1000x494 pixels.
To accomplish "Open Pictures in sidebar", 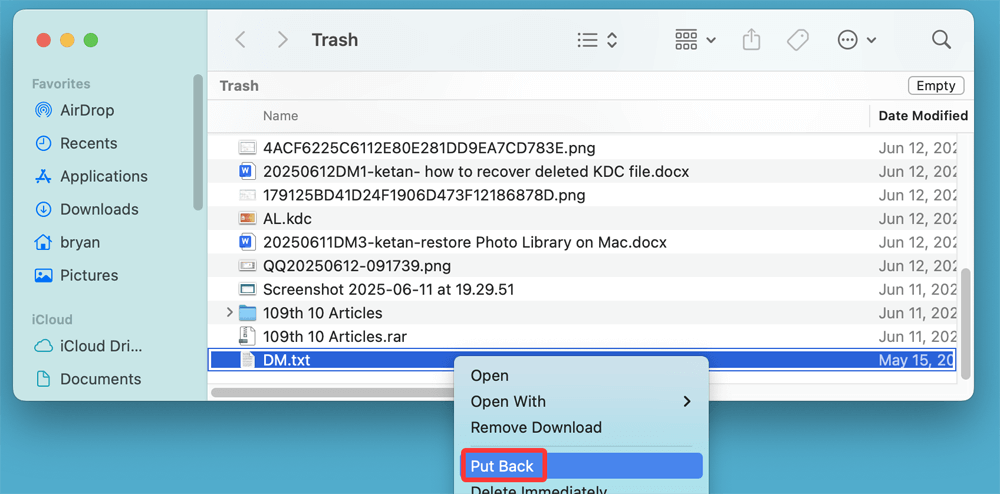I will click(76, 275).
